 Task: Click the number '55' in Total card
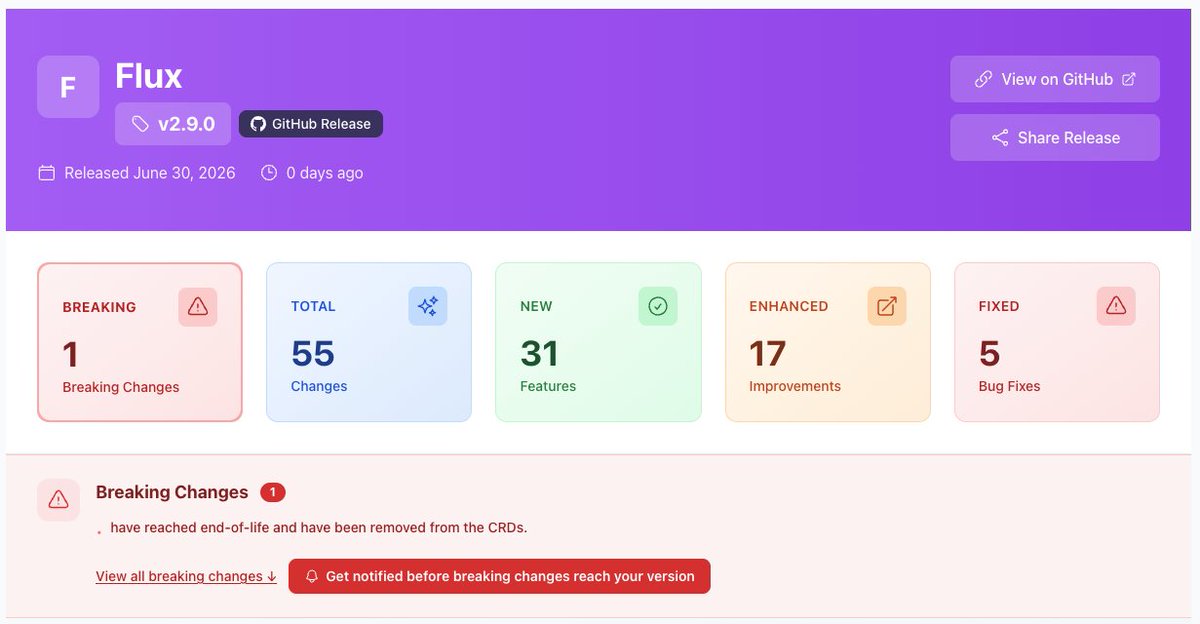pos(313,354)
